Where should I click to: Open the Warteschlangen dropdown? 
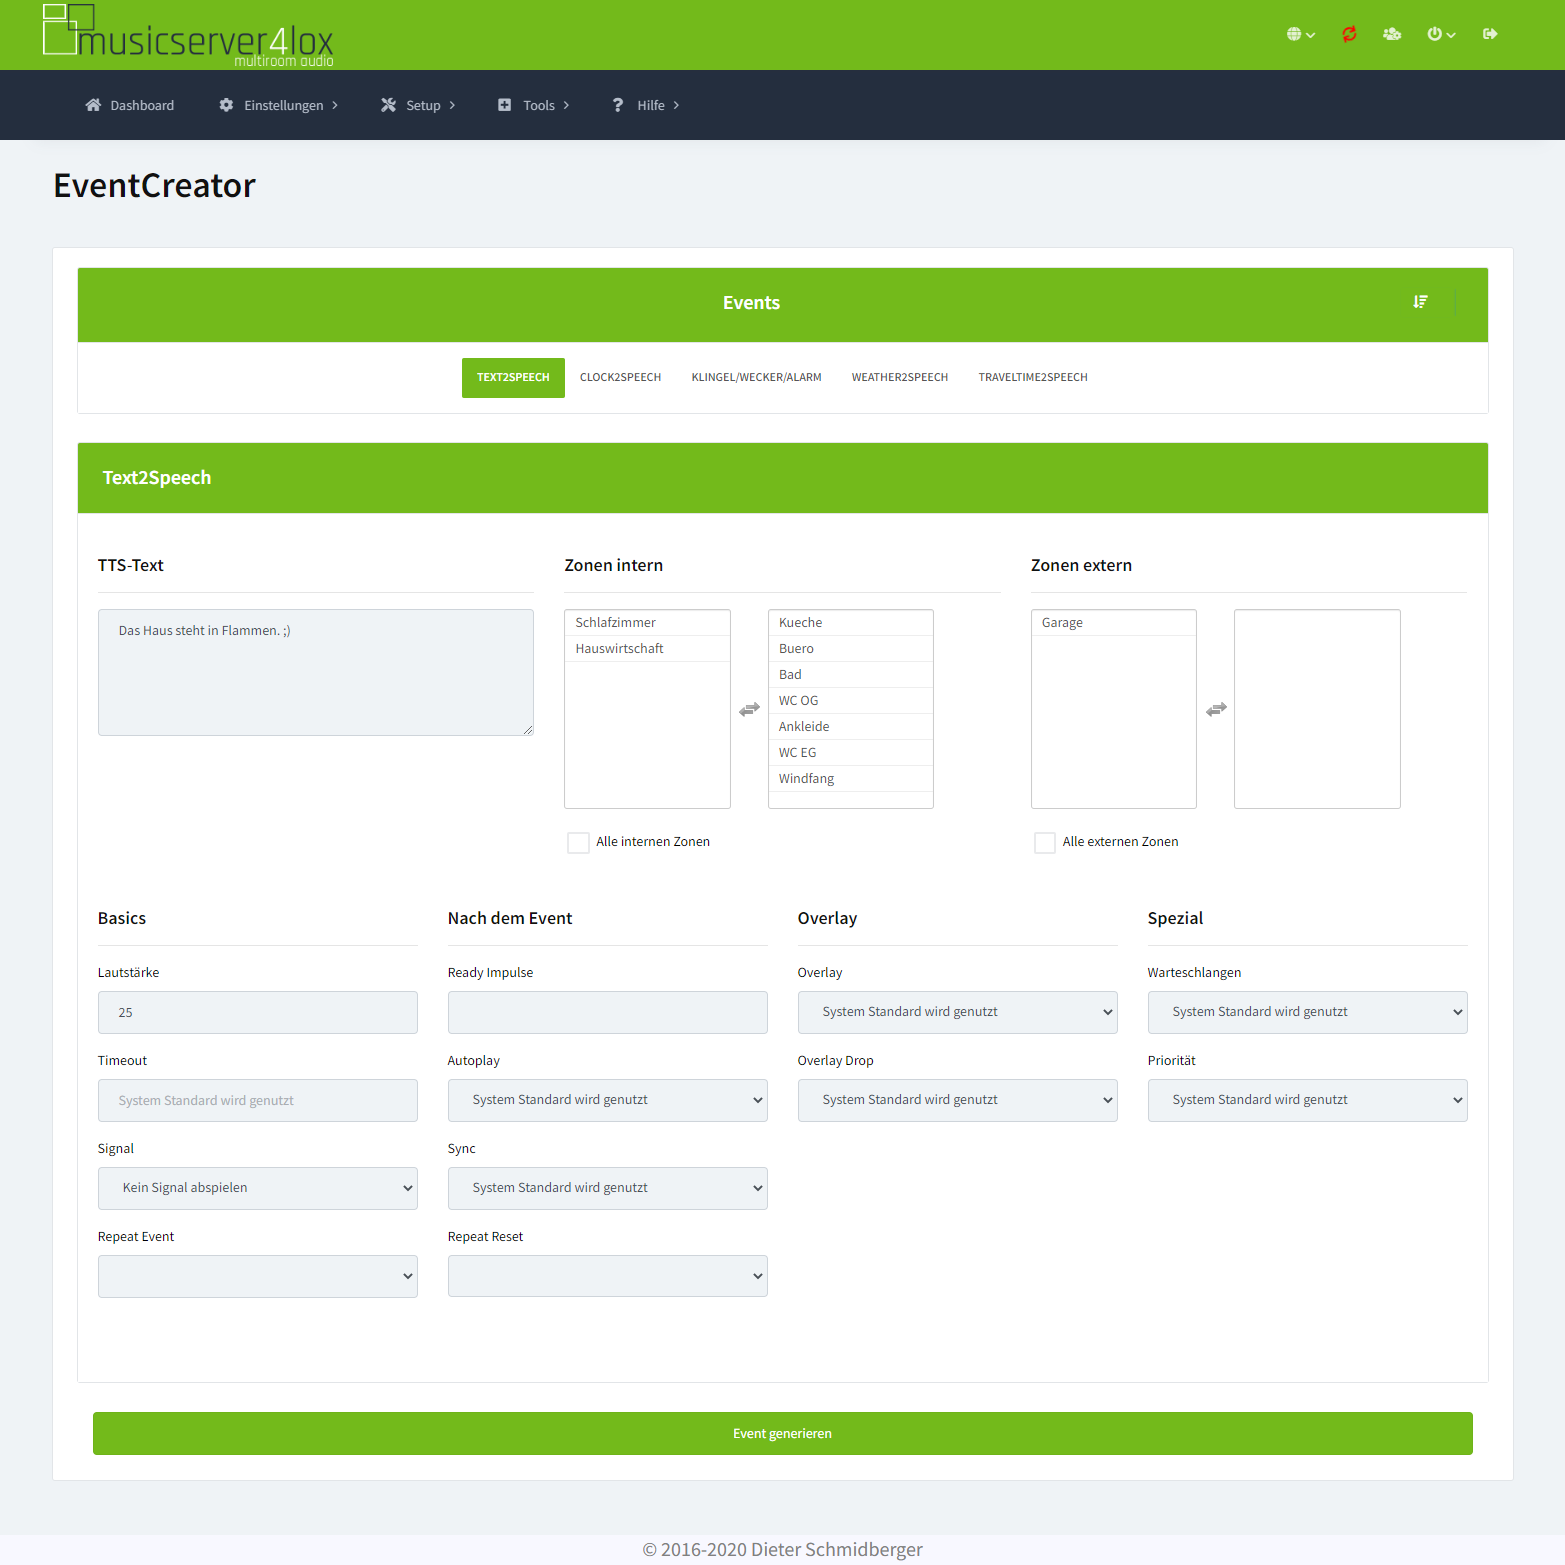pos(1308,1012)
